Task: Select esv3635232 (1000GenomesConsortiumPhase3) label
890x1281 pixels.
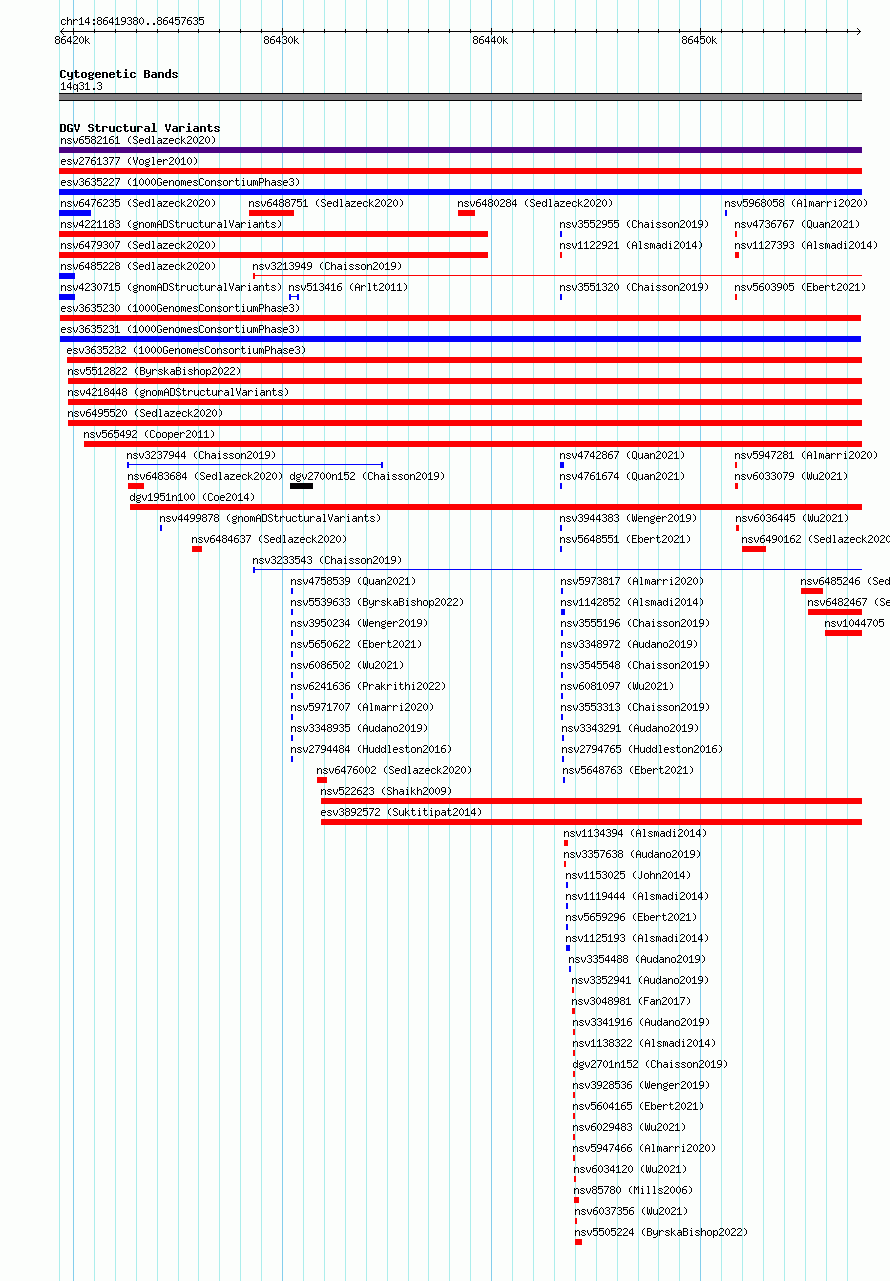Action: click(186, 350)
